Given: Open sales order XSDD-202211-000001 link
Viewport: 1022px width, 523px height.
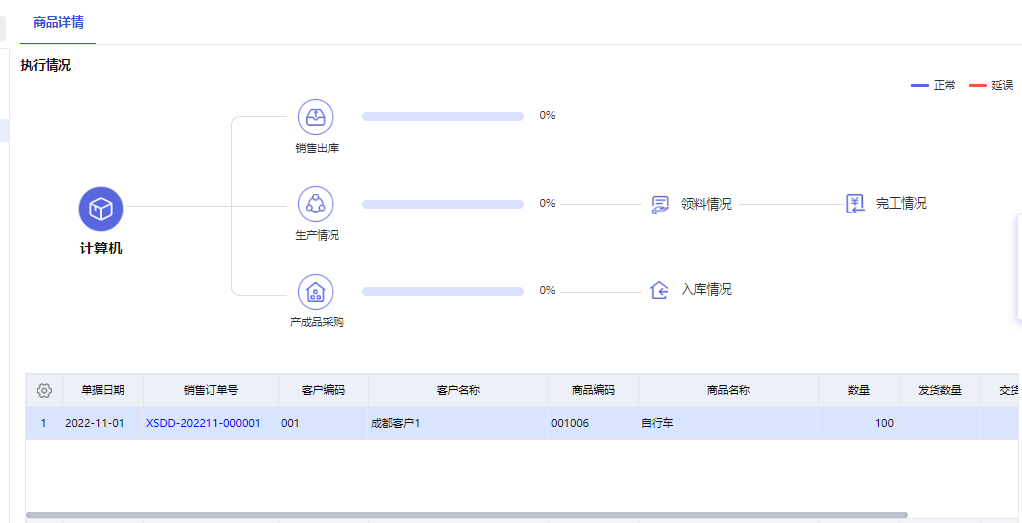Looking at the screenshot, I should click(x=203, y=423).
